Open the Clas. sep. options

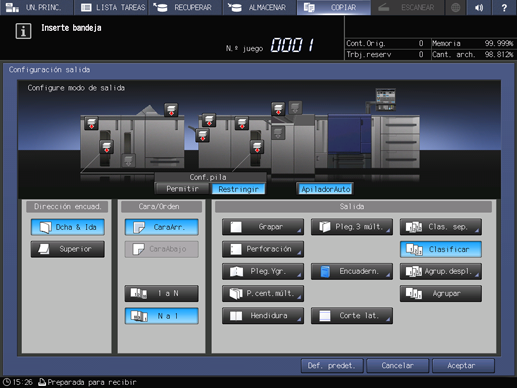tap(441, 227)
